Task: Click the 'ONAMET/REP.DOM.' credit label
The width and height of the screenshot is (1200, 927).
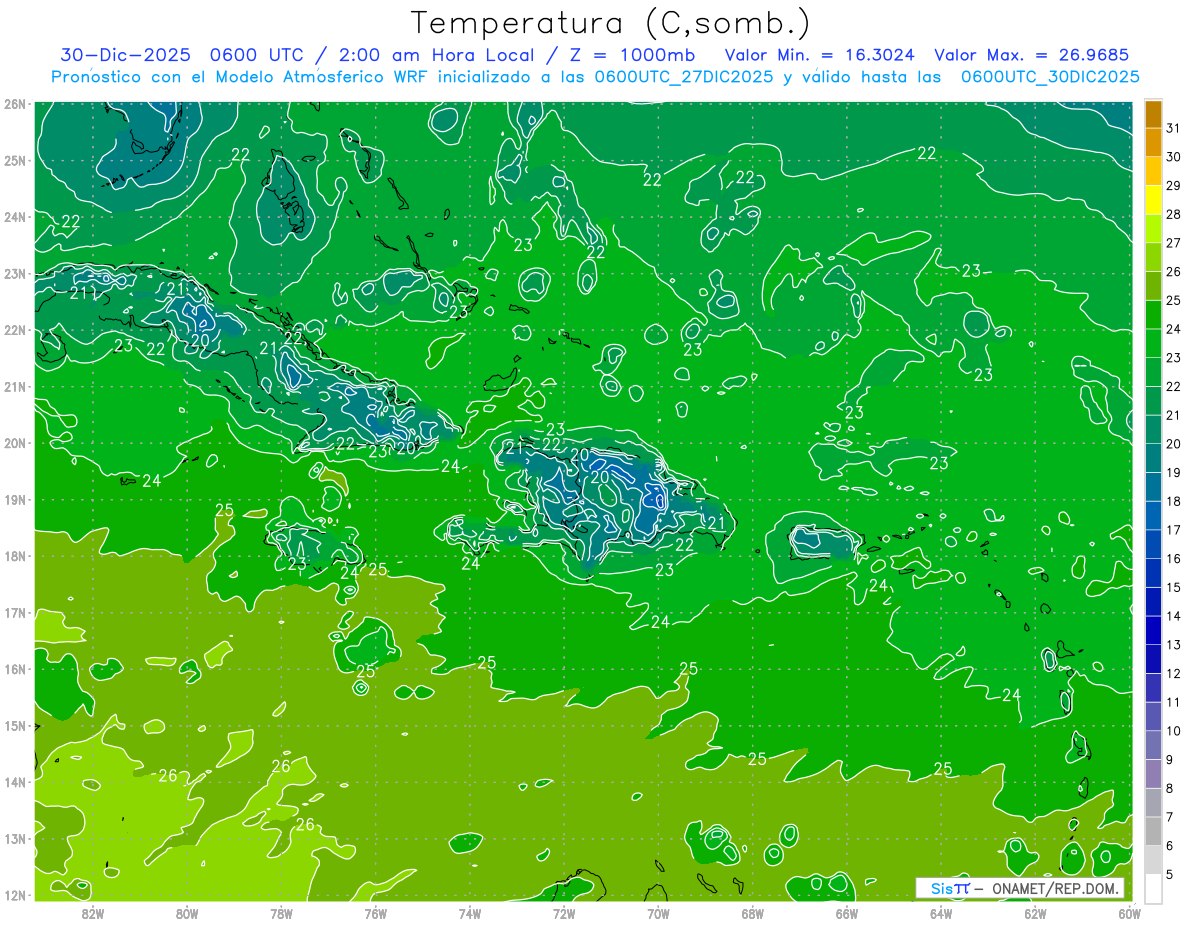Action: click(x=1054, y=888)
